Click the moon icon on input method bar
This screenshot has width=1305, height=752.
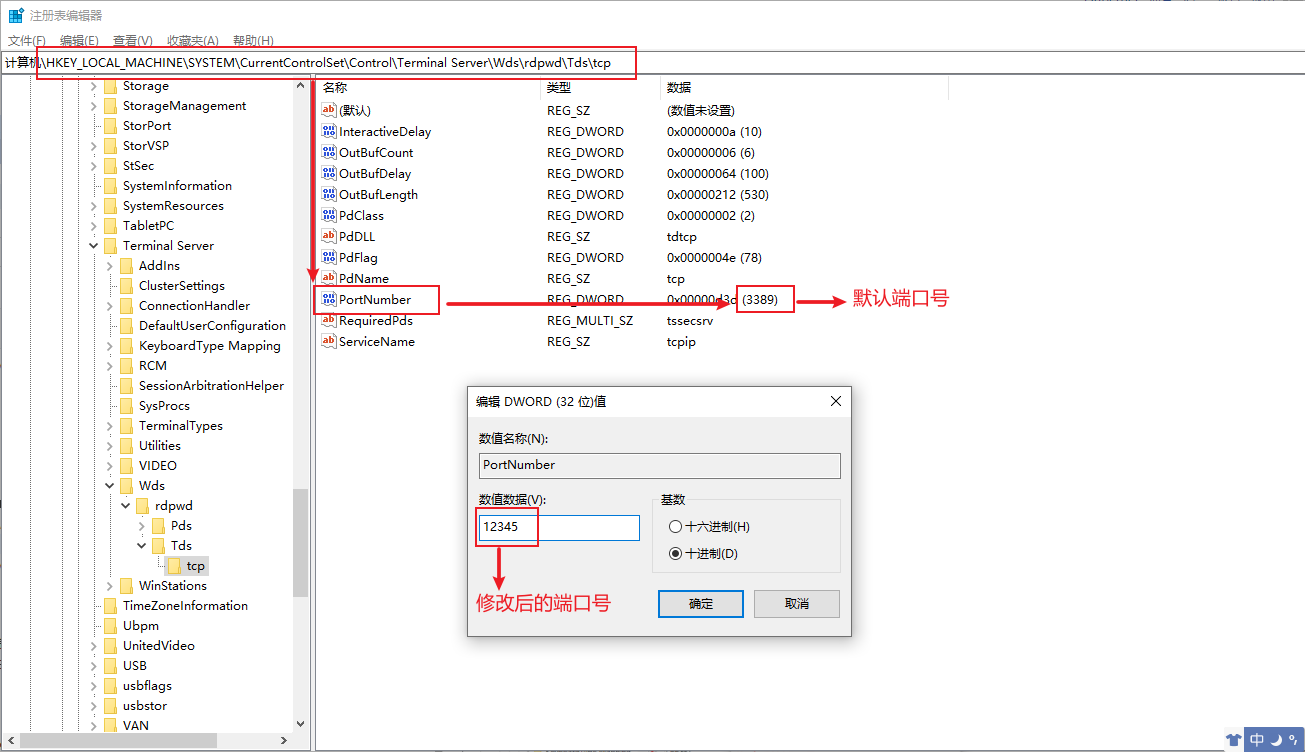(1276, 740)
